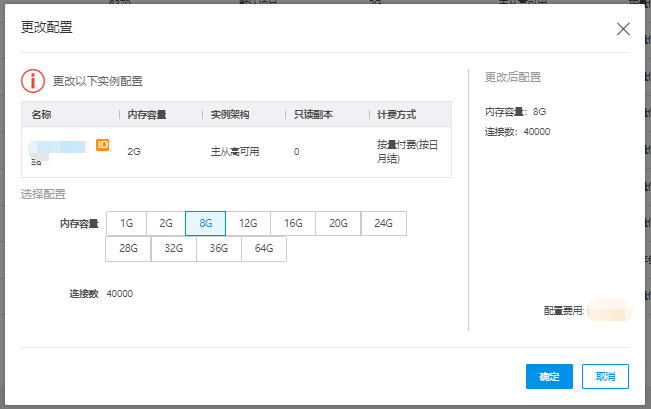The width and height of the screenshot is (651, 409).
Task: Pick the 16G memory option
Action: [293, 224]
